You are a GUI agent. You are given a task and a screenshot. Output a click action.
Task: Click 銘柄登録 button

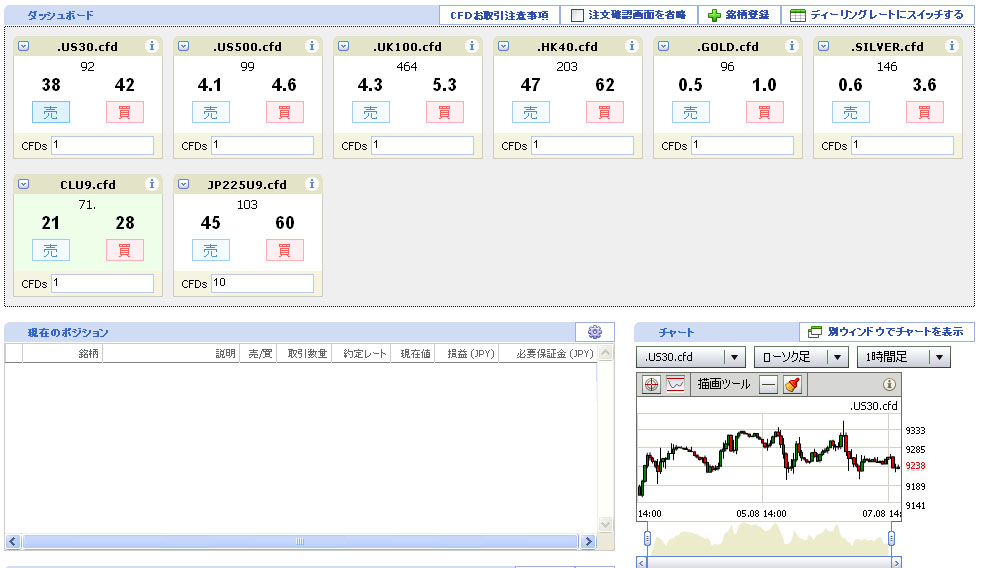[x=739, y=15]
